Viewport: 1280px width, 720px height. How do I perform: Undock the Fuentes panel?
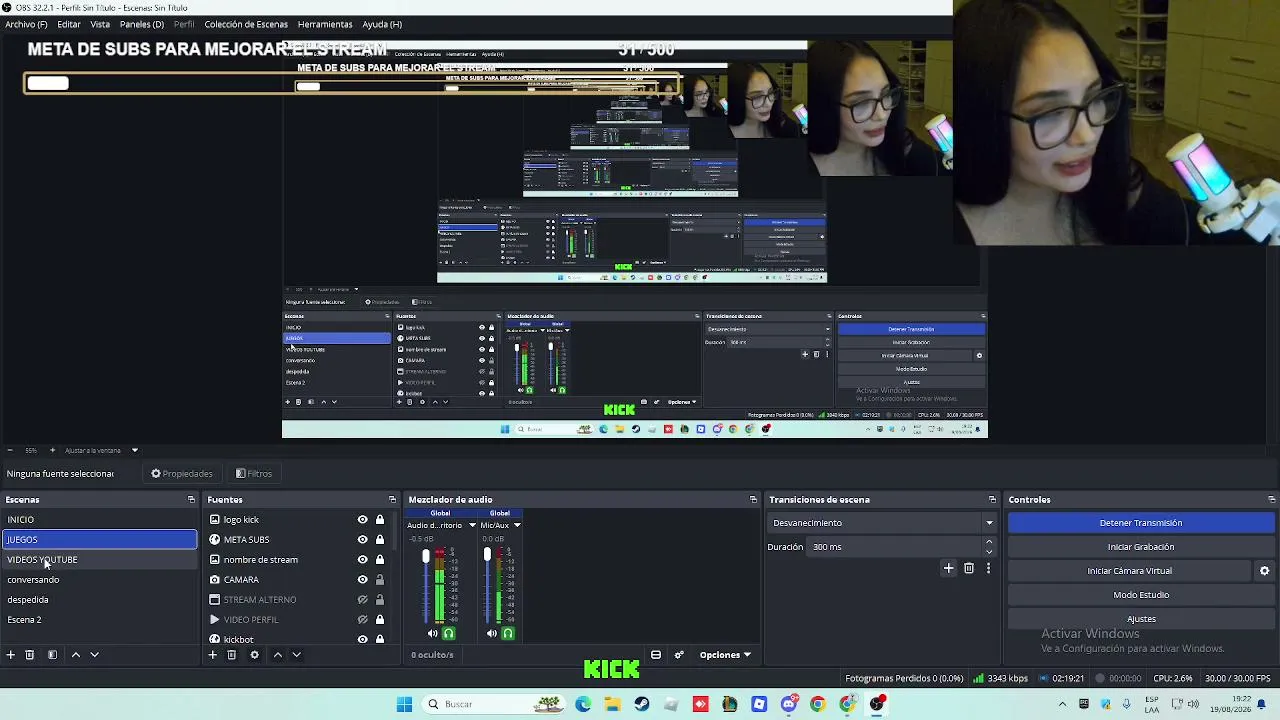click(392, 499)
